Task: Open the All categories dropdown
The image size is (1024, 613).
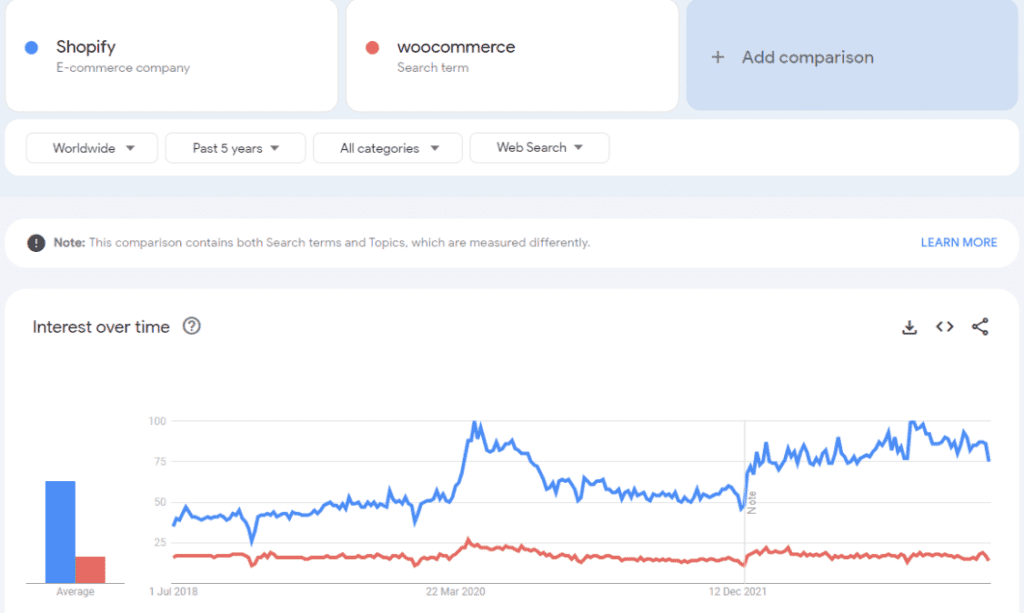Action: point(388,148)
